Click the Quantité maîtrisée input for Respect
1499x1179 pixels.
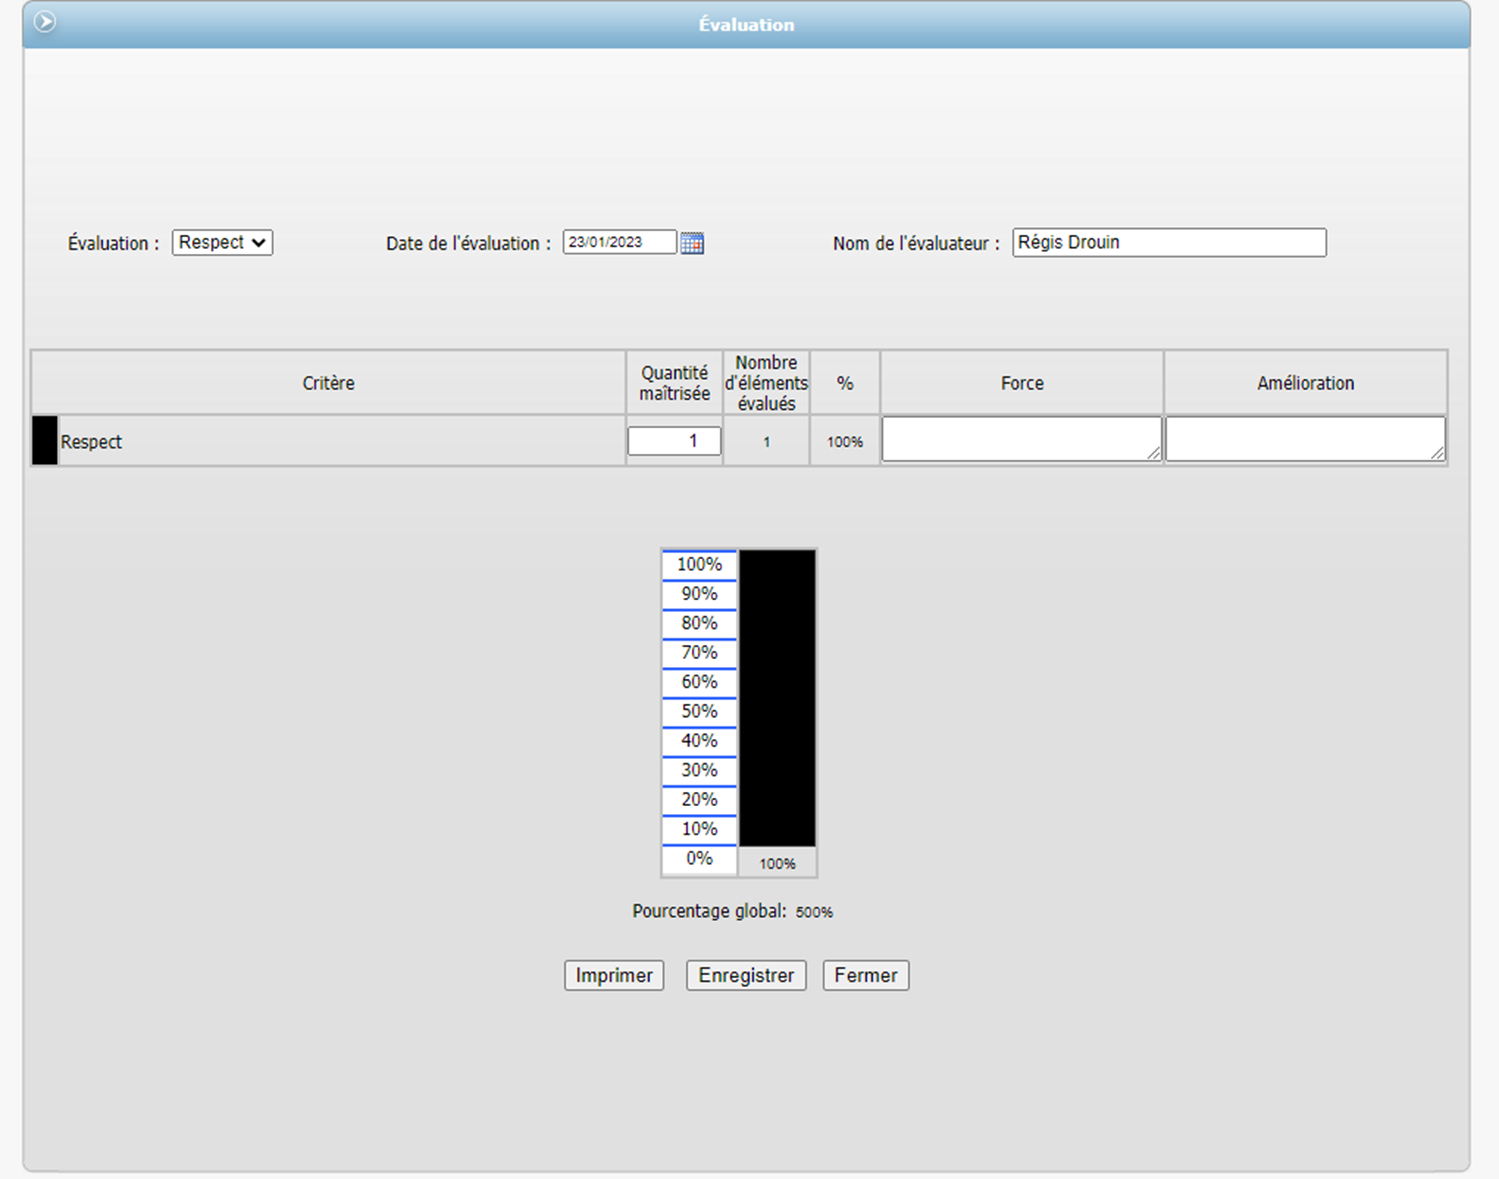coord(674,441)
